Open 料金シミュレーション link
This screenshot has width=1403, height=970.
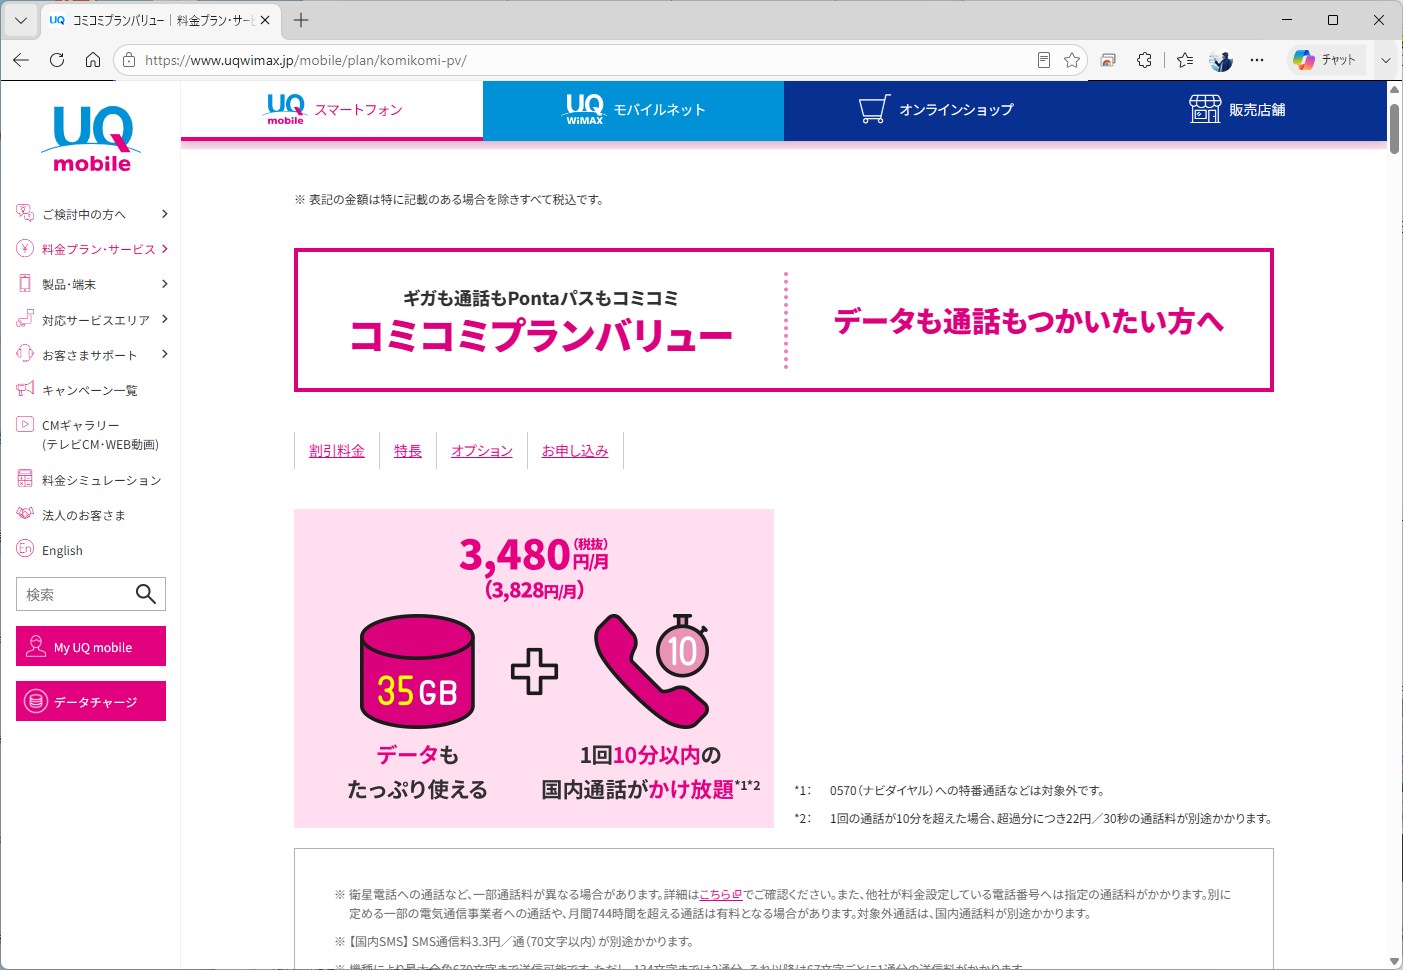[x=101, y=481]
